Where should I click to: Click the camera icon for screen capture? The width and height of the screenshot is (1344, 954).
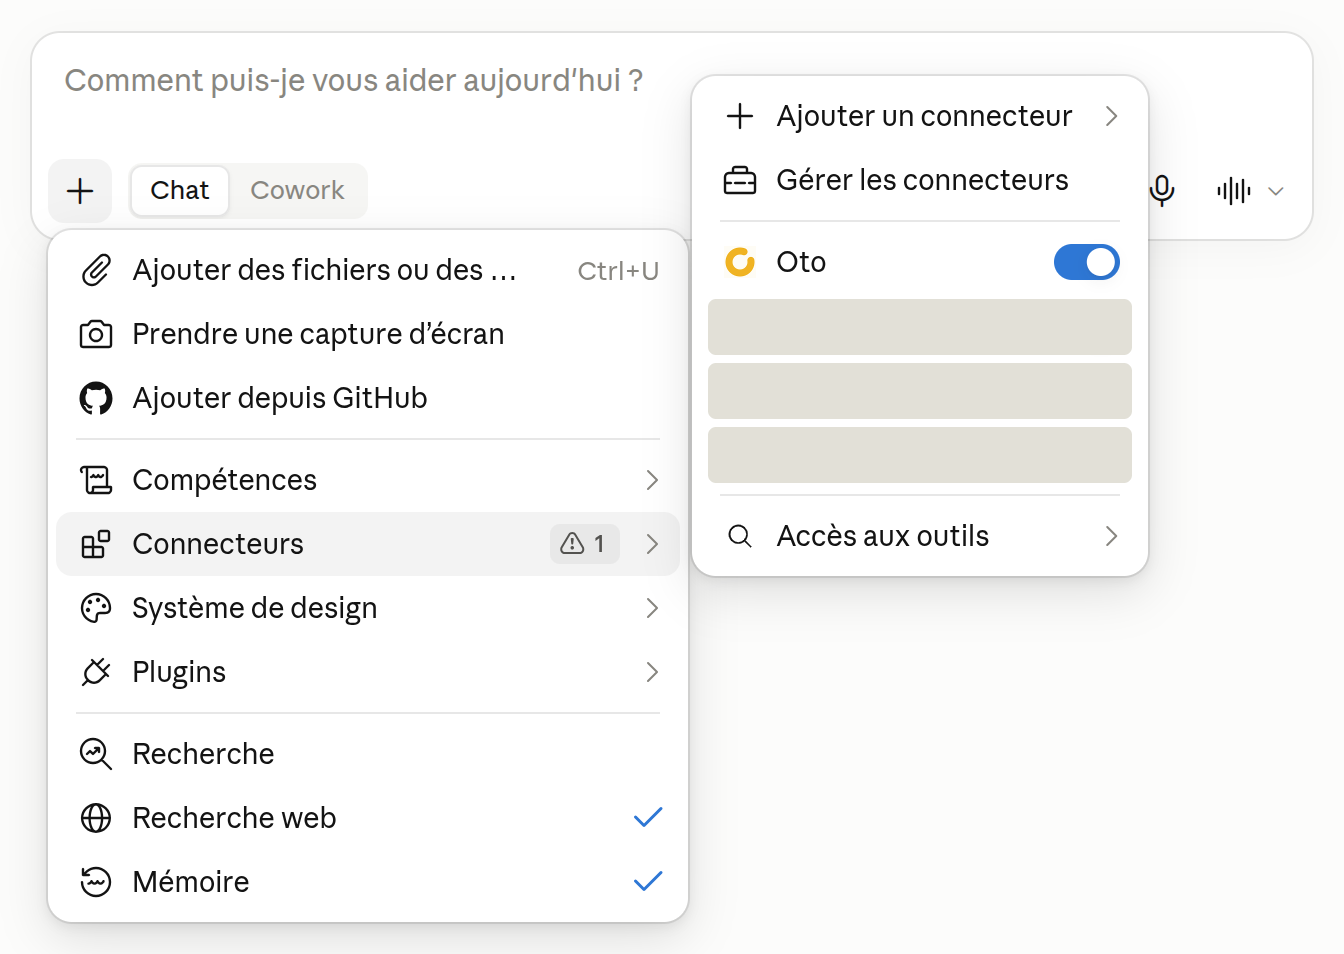[96, 334]
